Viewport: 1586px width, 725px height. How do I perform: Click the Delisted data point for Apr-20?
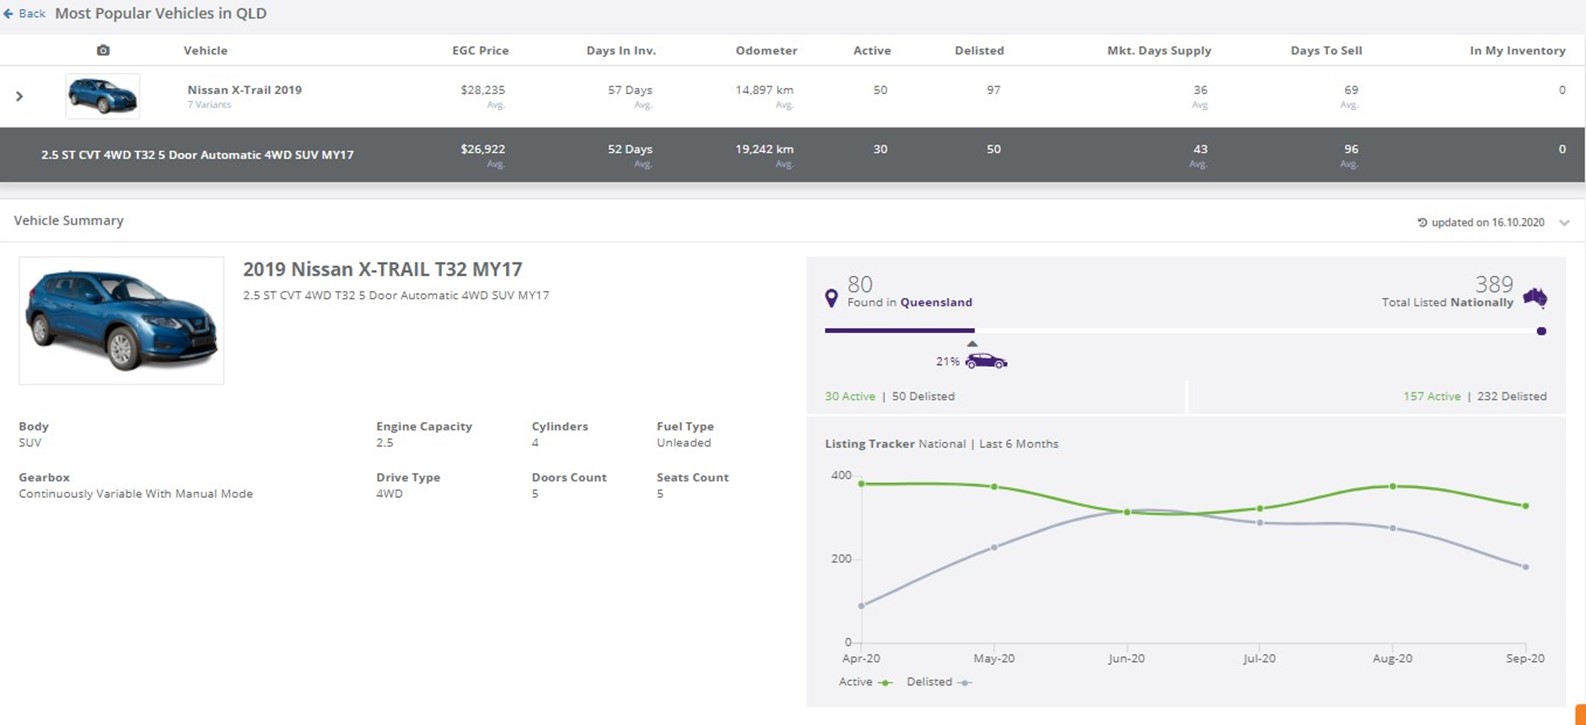click(861, 606)
